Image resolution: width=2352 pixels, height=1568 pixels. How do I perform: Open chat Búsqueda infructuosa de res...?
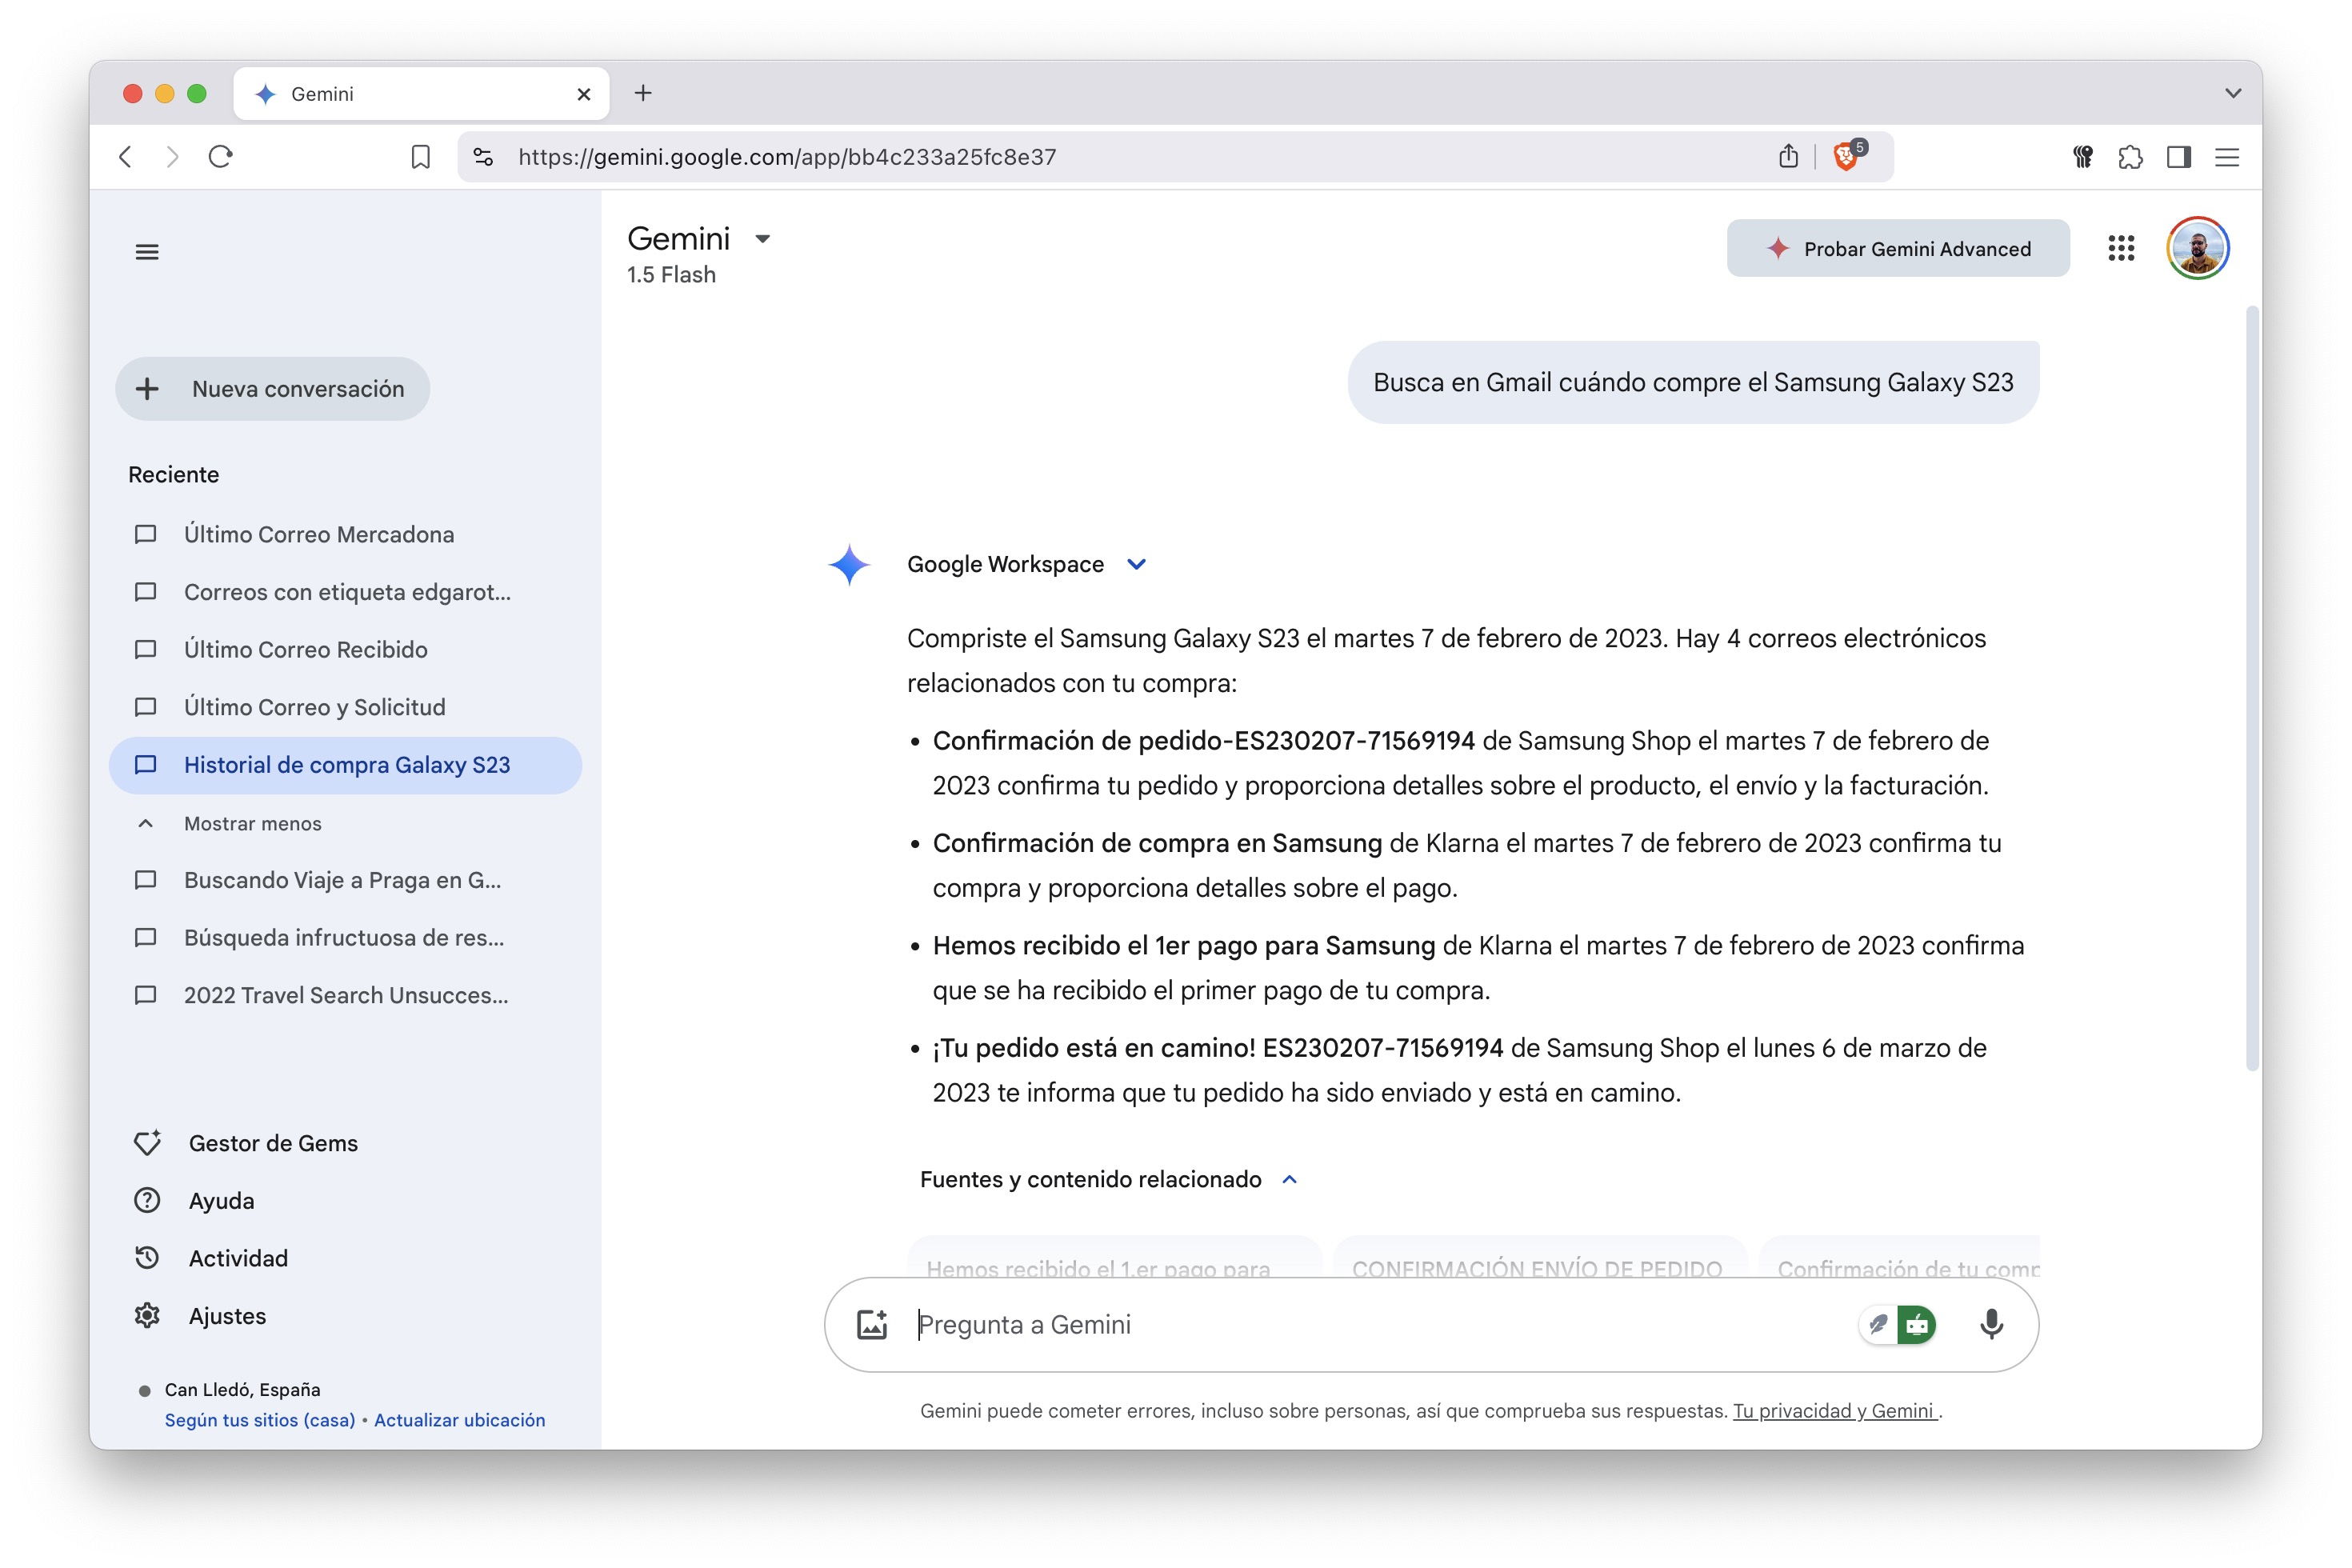[345, 938]
